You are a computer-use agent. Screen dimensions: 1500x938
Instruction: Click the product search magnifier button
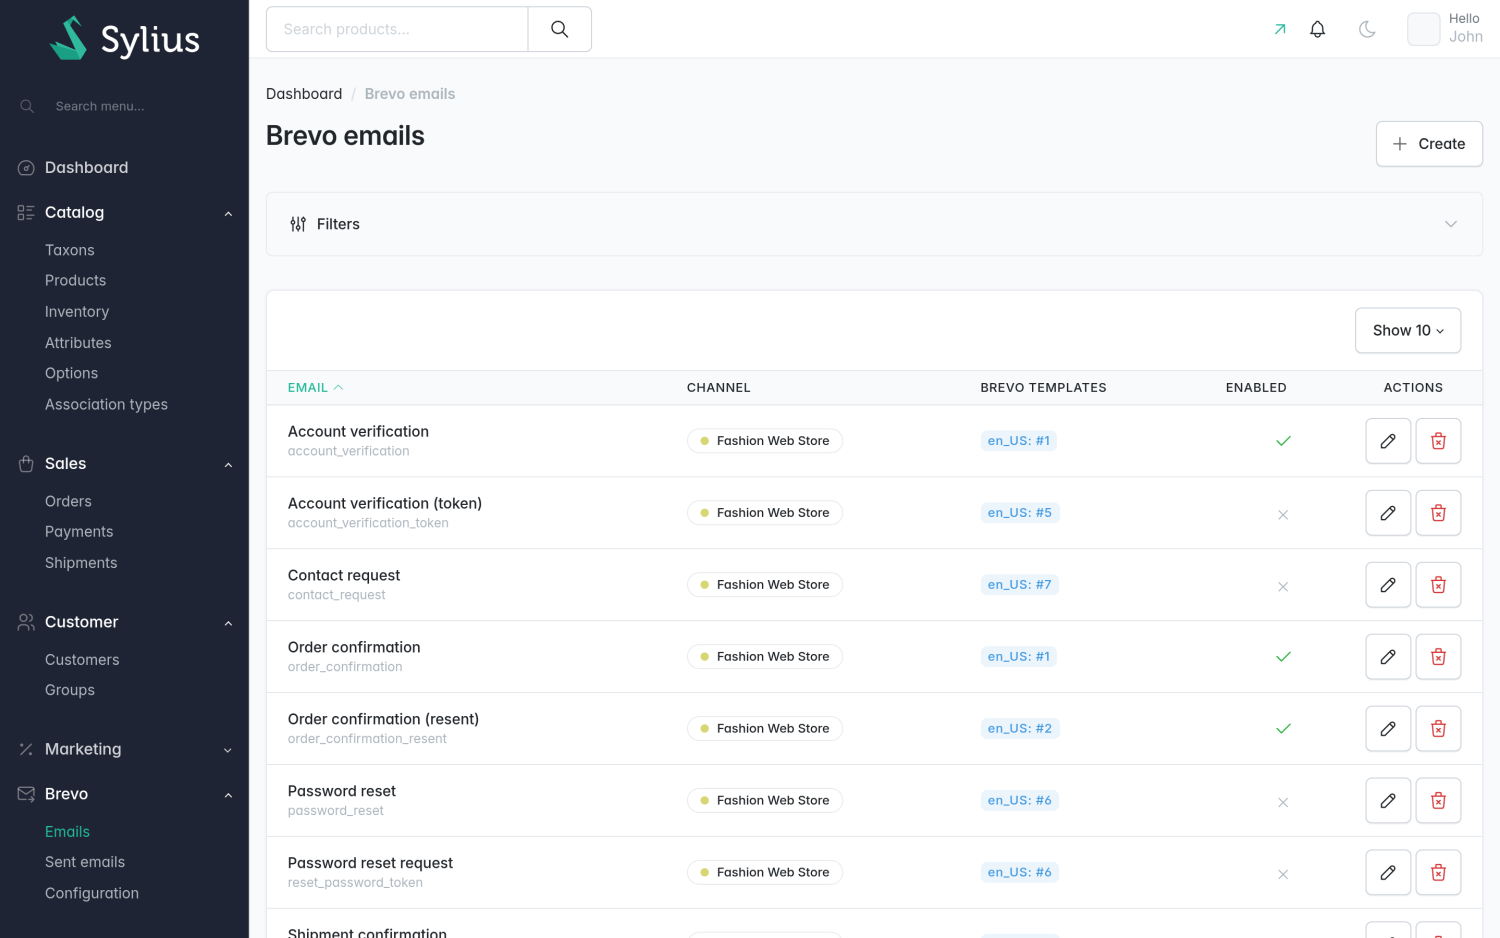tap(560, 29)
